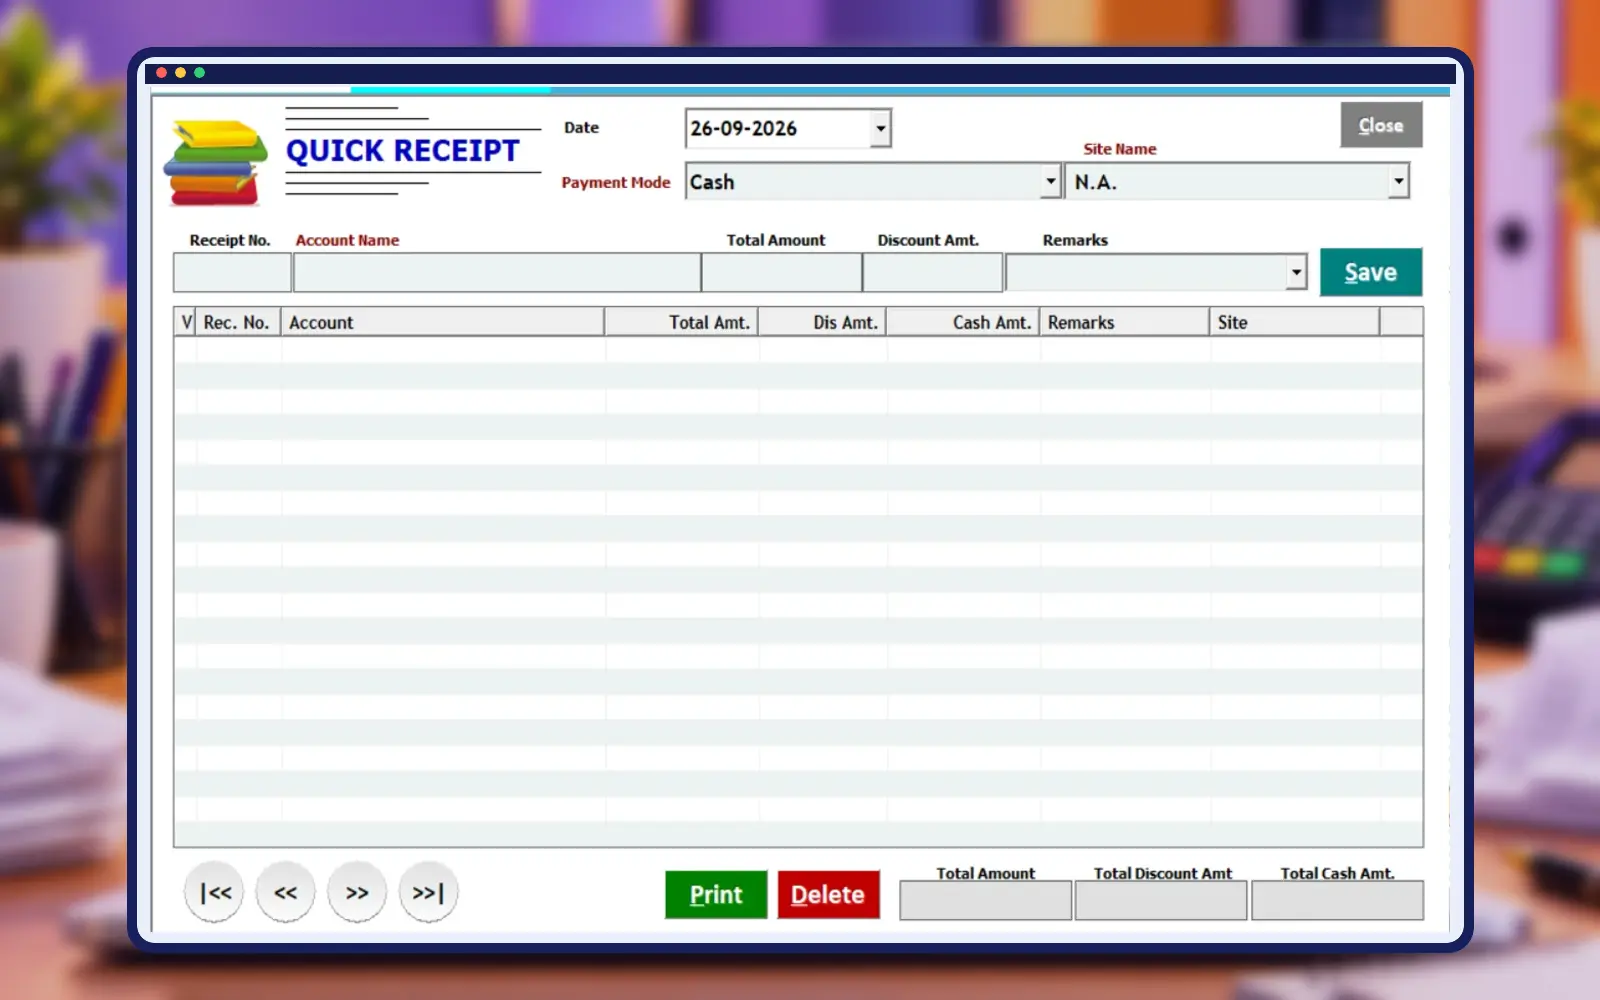Click the Dis Amt. column header
Screen dimensions: 1600x1000
[822, 322]
